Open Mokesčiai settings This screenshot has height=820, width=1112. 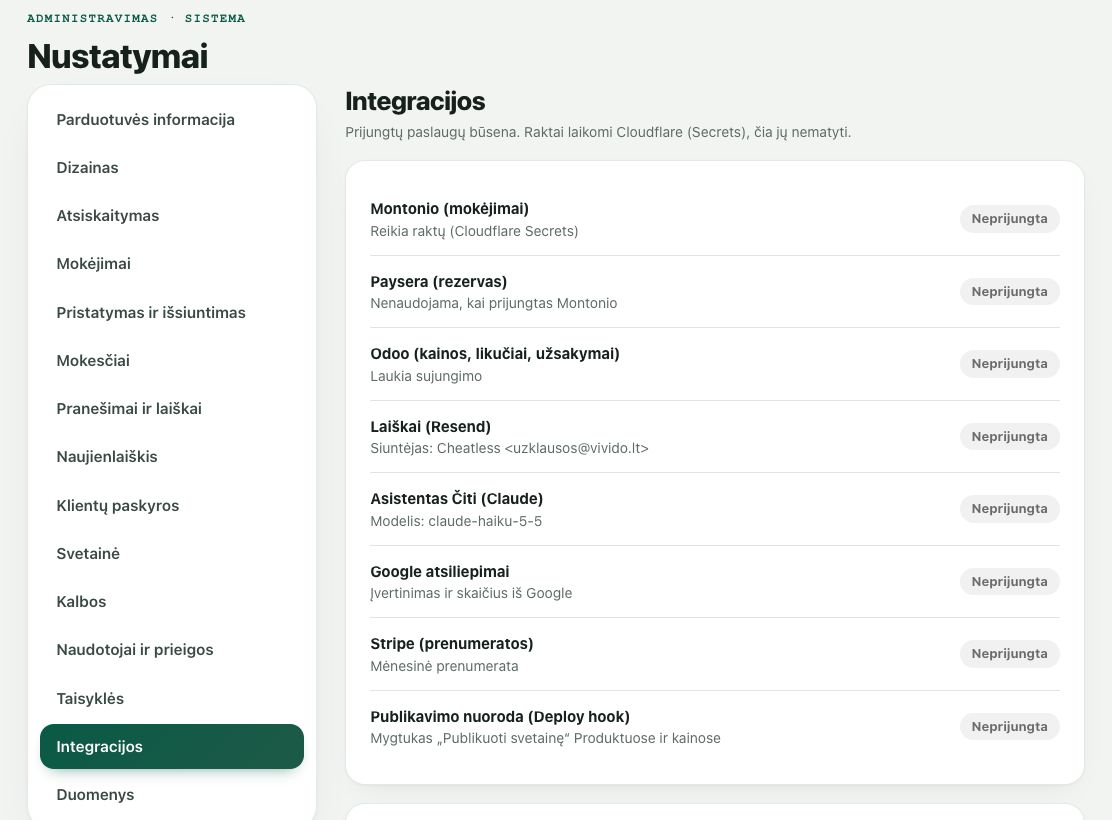point(172,361)
